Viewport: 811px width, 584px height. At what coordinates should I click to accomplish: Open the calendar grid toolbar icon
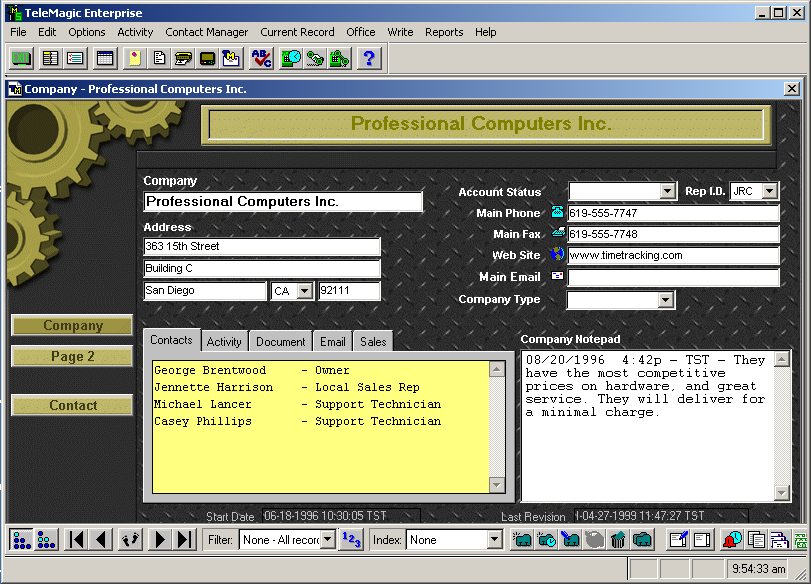coord(105,58)
